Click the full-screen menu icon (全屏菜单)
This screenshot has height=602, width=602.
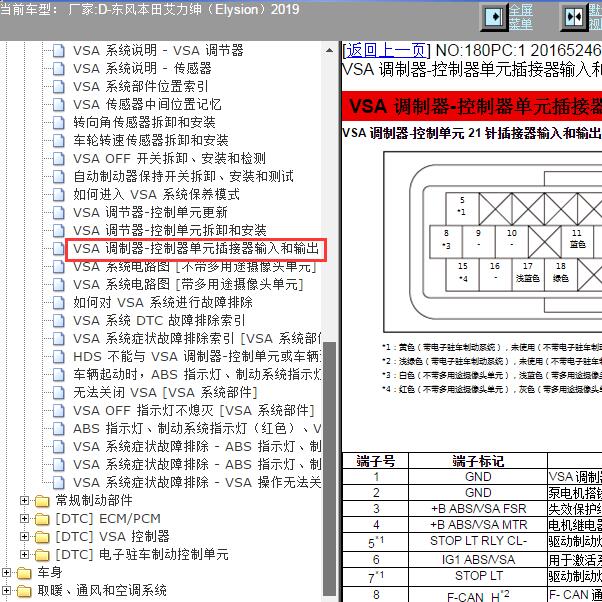point(494,17)
